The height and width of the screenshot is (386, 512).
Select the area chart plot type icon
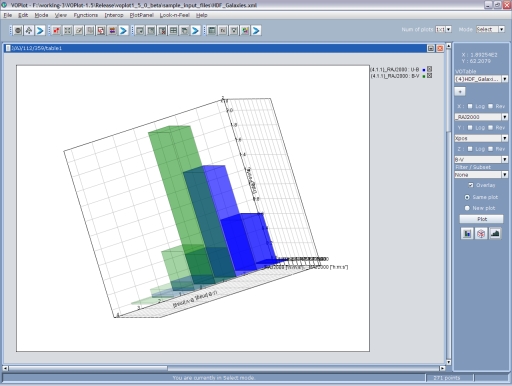pyautogui.click(x=495, y=234)
